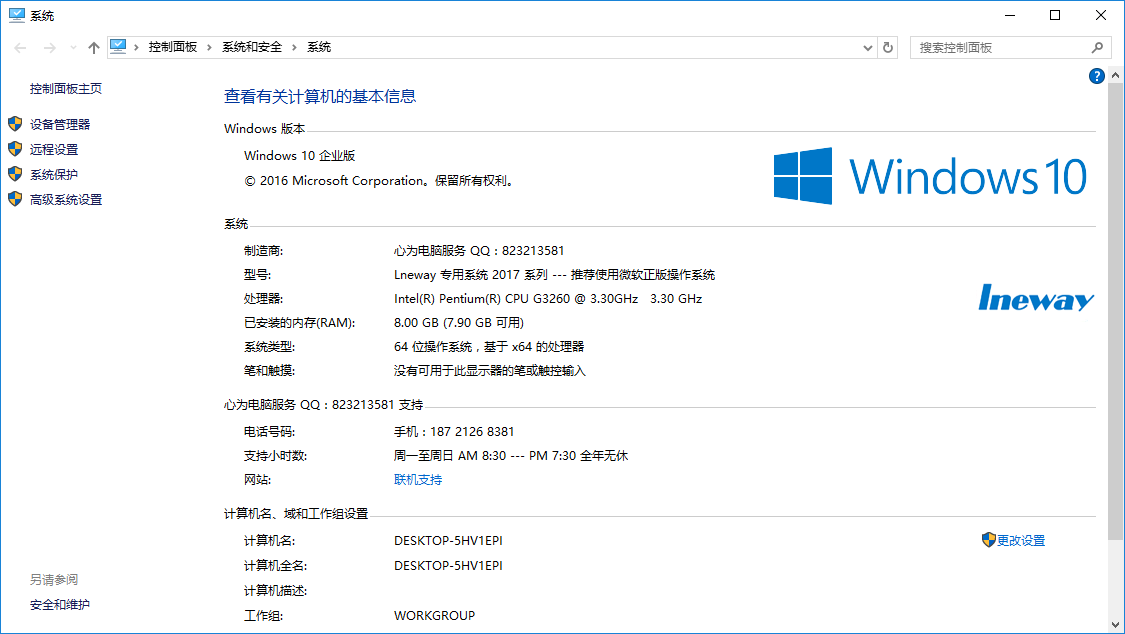The height and width of the screenshot is (634, 1125).
Task: Select 系统和安全 in the breadcrumb path
Action: (252, 47)
